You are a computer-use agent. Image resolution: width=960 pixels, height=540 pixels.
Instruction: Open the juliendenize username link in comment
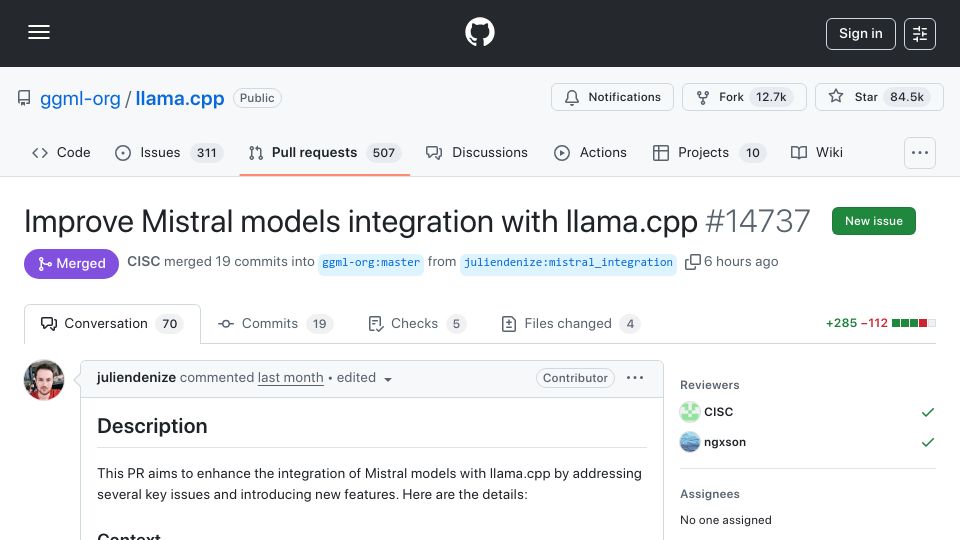(x=137, y=378)
